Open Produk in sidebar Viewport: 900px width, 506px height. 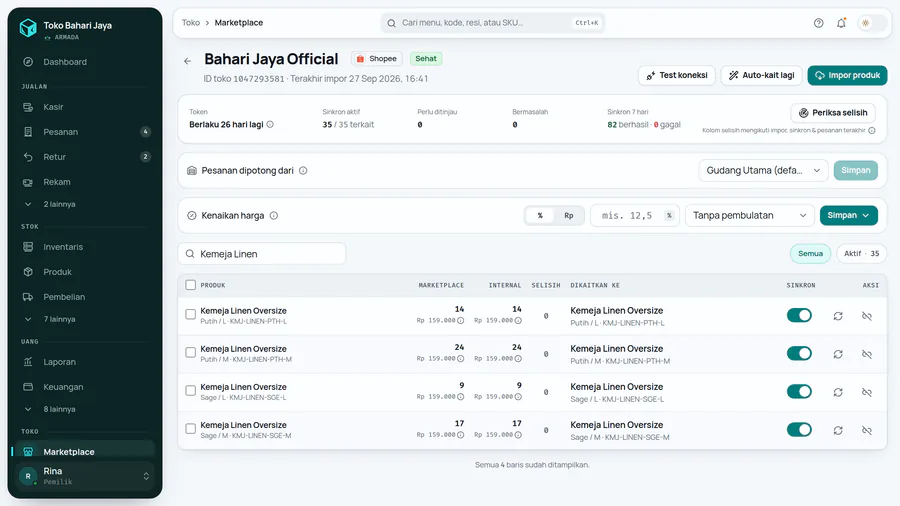coord(85,272)
